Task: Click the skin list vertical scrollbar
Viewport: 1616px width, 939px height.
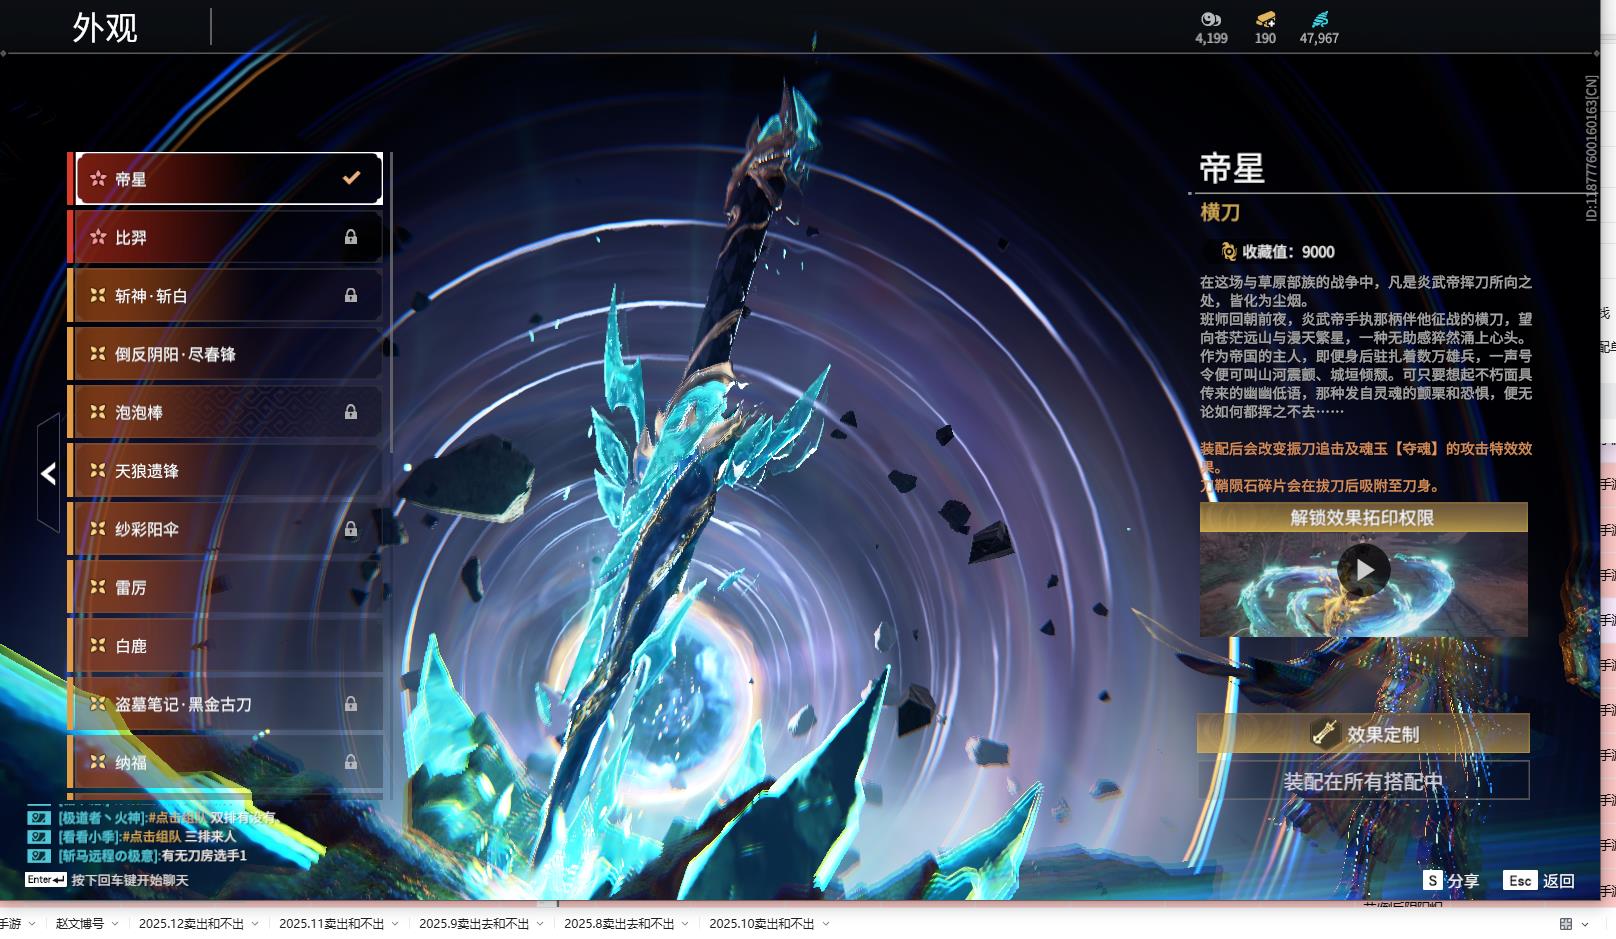Action: coord(390,303)
